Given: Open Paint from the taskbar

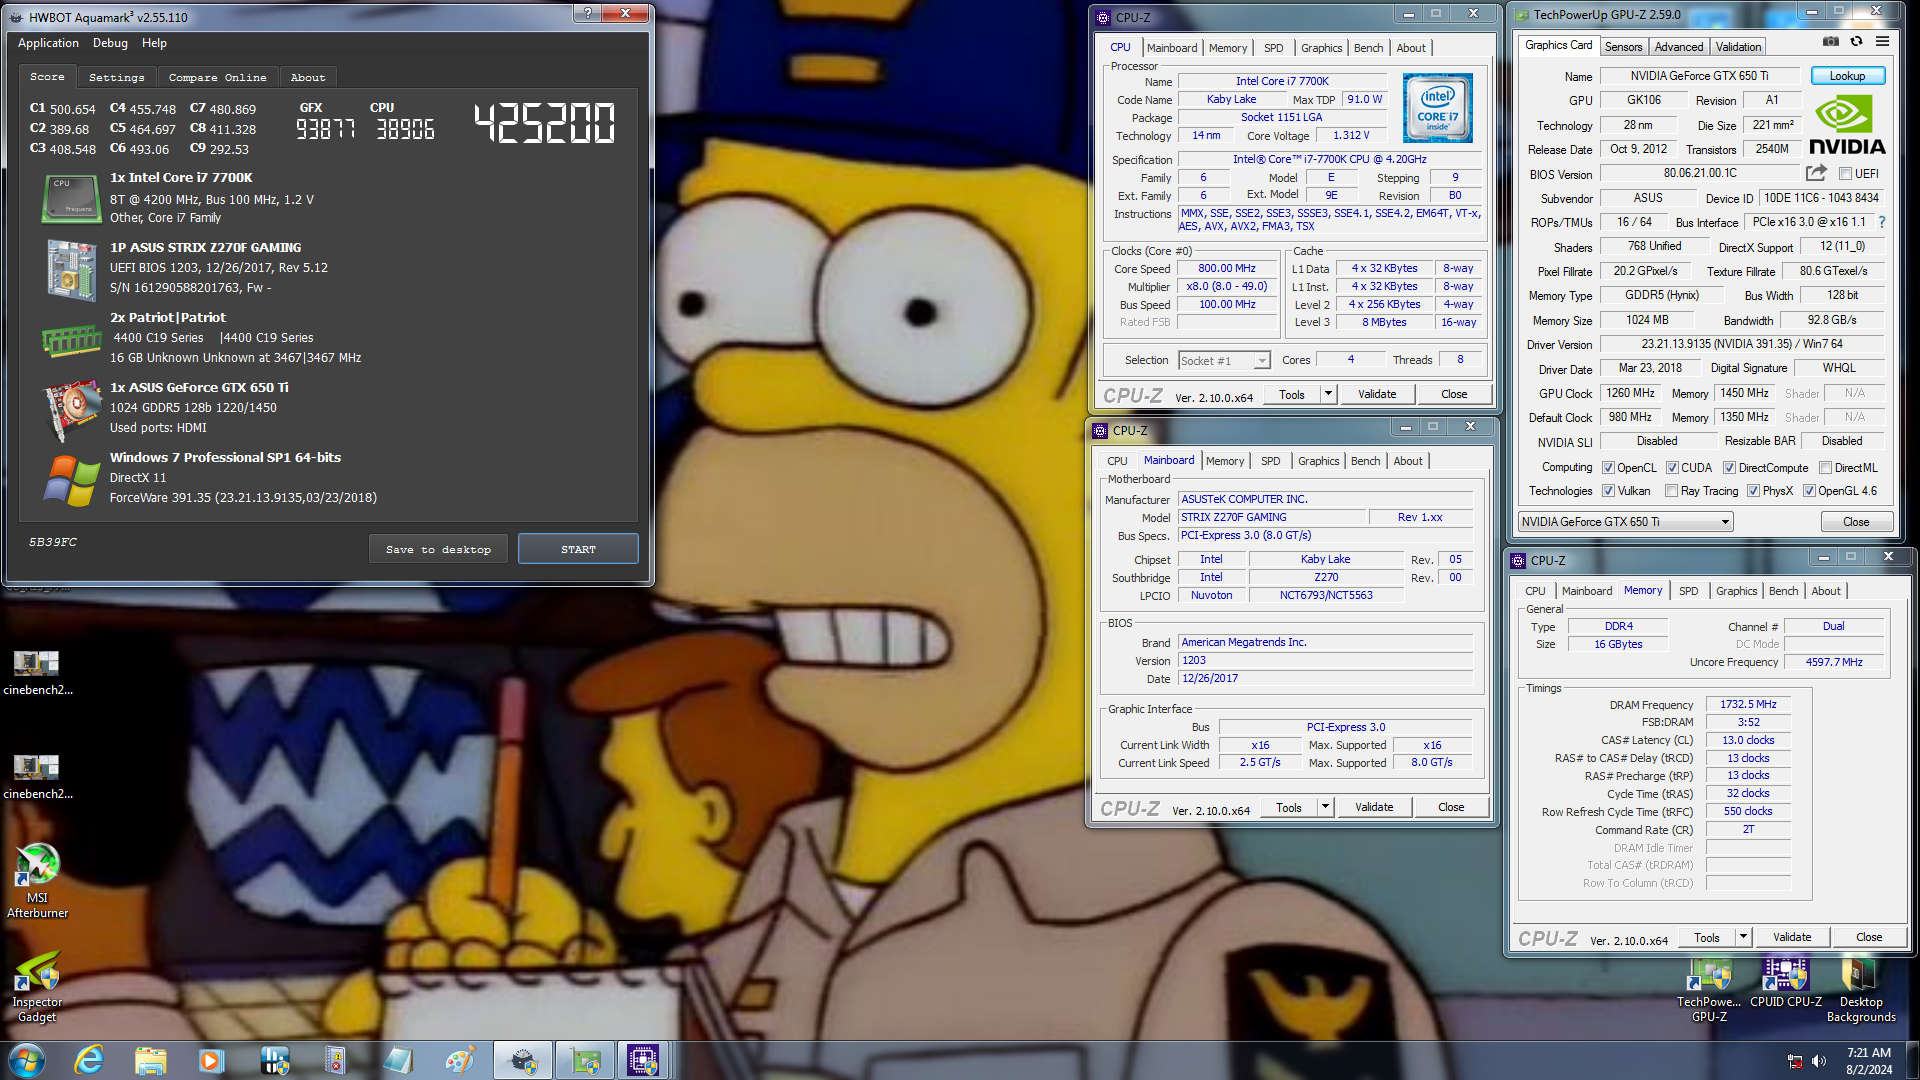Looking at the screenshot, I should coord(460,1060).
